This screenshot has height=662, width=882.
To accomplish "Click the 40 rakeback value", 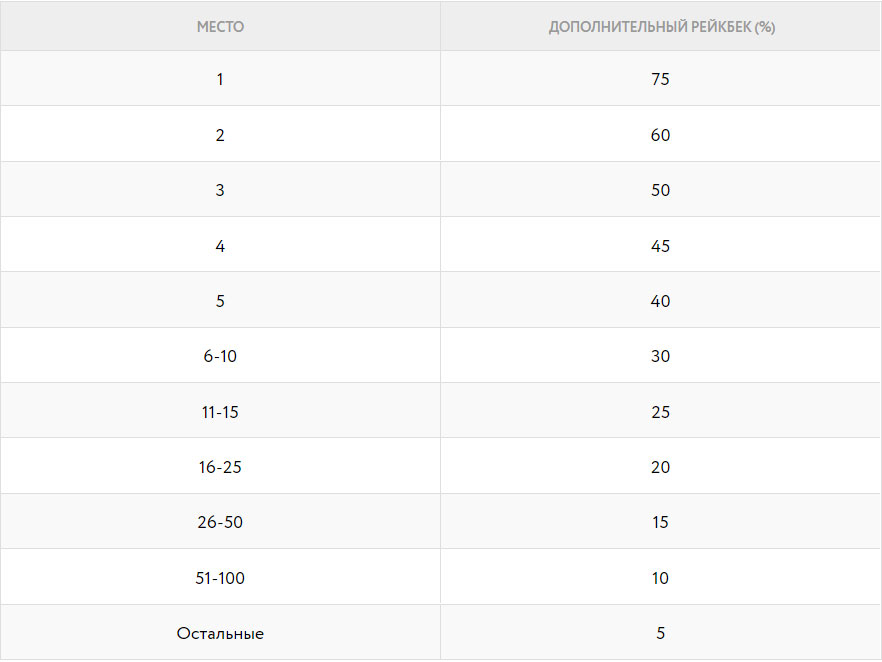I will pos(660,301).
